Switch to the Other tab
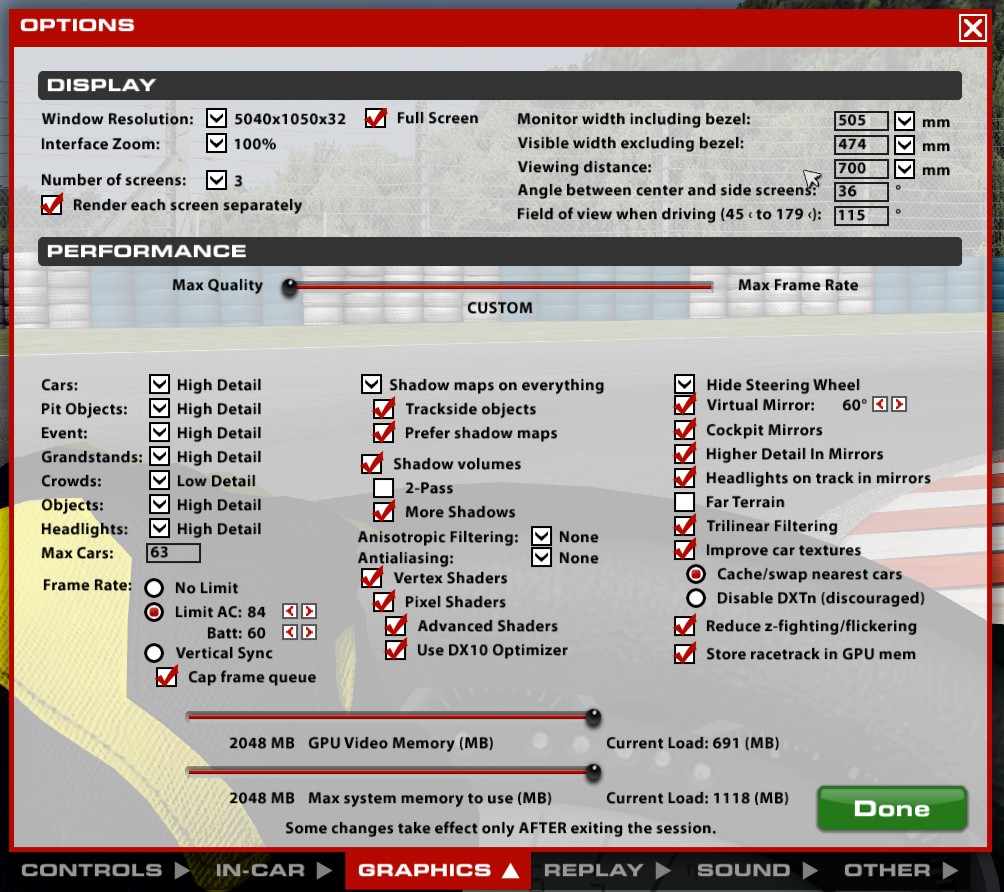The height and width of the screenshot is (892, 1004). tap(901, 870)
